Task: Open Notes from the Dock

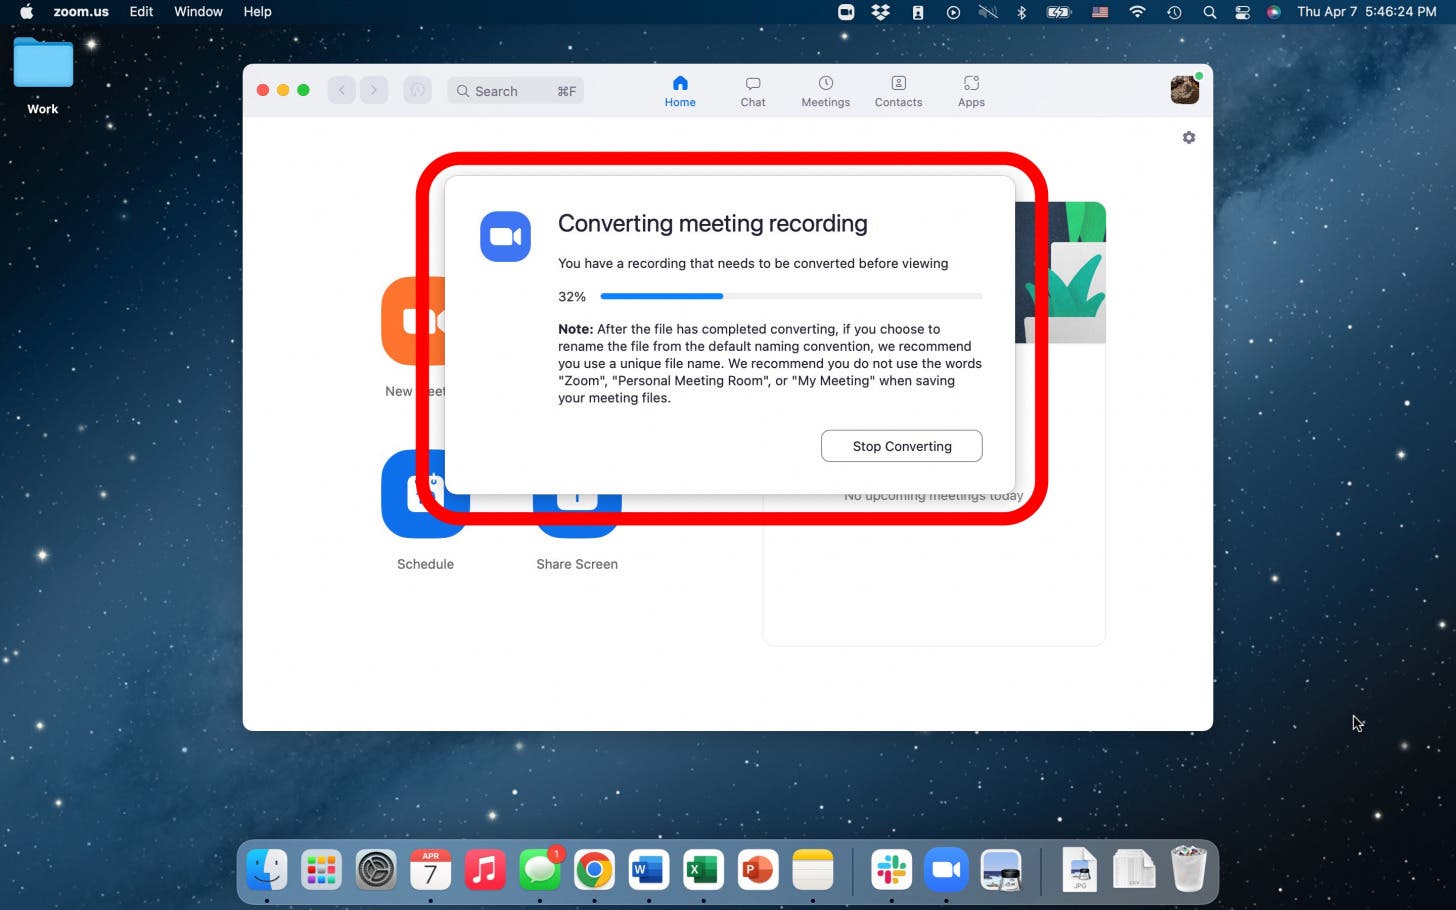Action: (x=812, y=870)
